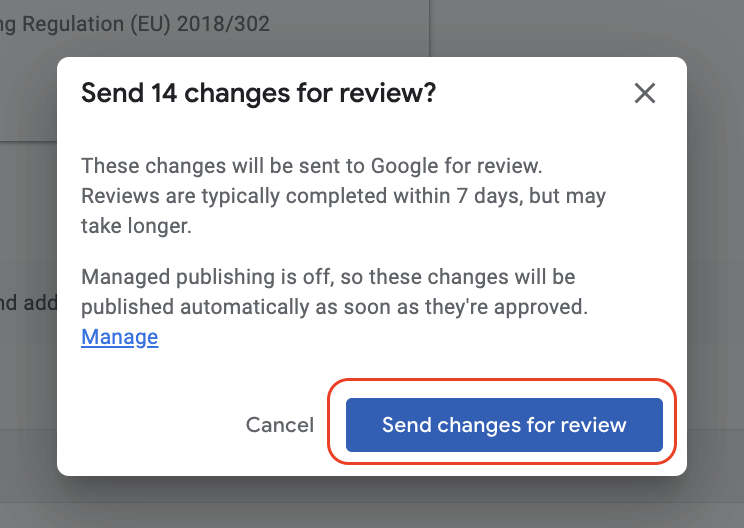
Task: Cancel sending the changes
Action: (x=279, y=425)
